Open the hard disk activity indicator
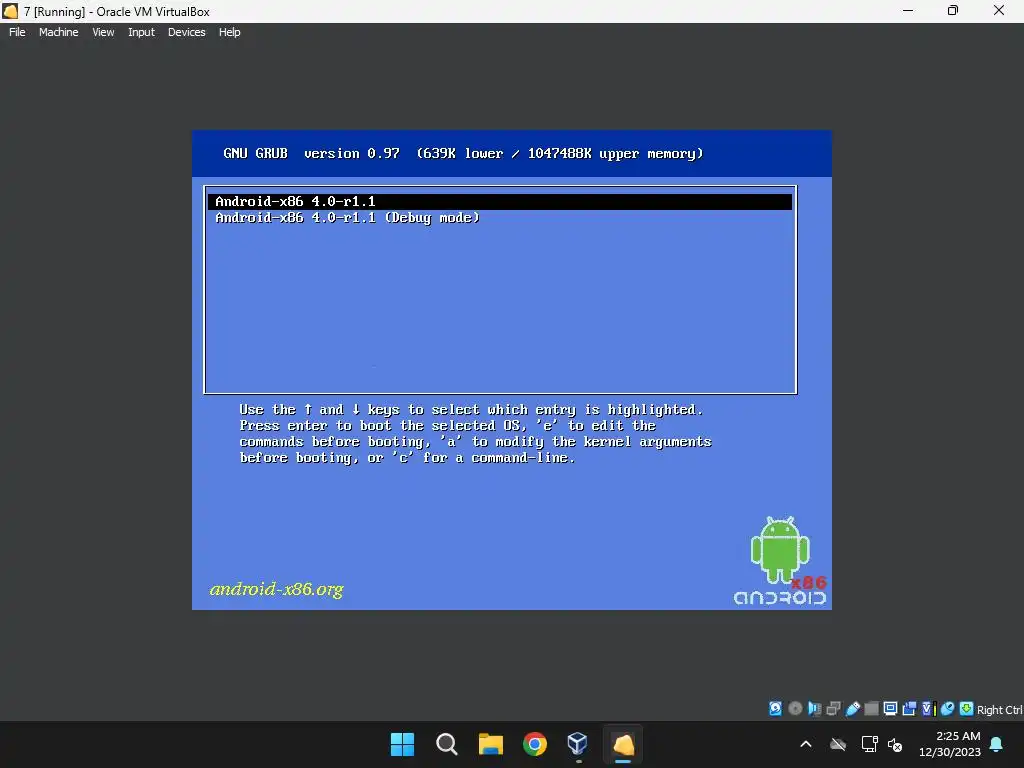Screen dimensions: 1024x768 [x=775, y=709]
